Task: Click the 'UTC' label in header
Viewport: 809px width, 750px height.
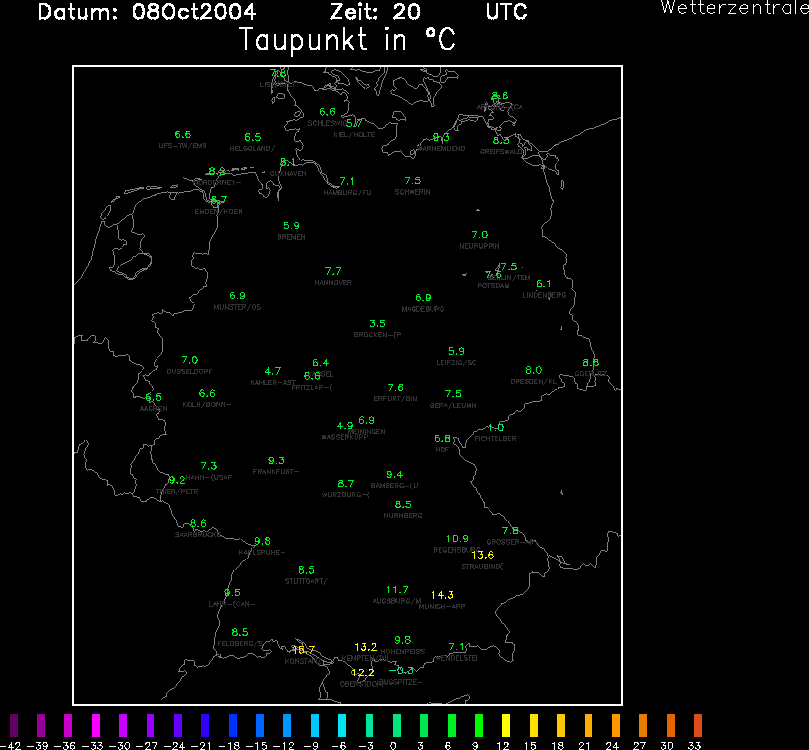Action: (507, 12)
